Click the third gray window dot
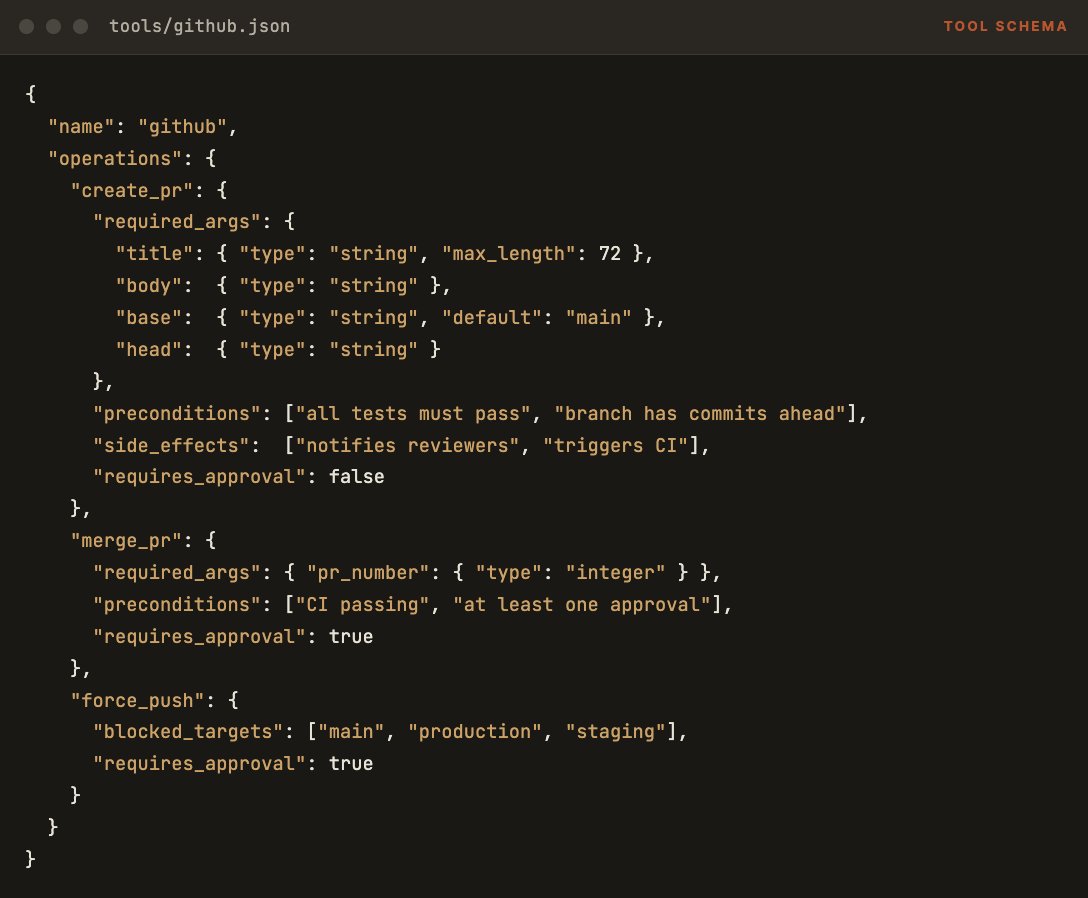 coord(80,26)
